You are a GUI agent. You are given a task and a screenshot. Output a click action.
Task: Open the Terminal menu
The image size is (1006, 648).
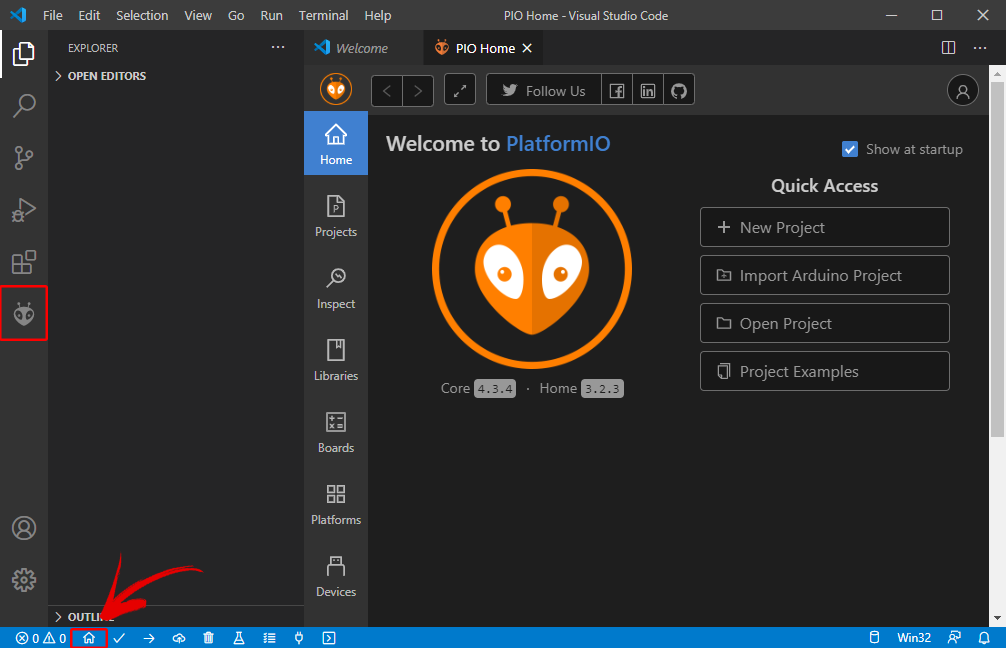click(323, 15)
